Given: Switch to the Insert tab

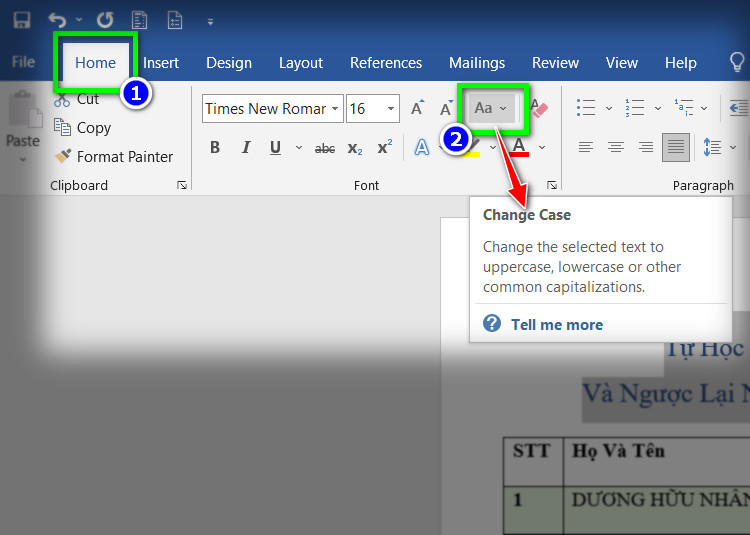Looking at the screenshot, I should click(x=161, y=63).
